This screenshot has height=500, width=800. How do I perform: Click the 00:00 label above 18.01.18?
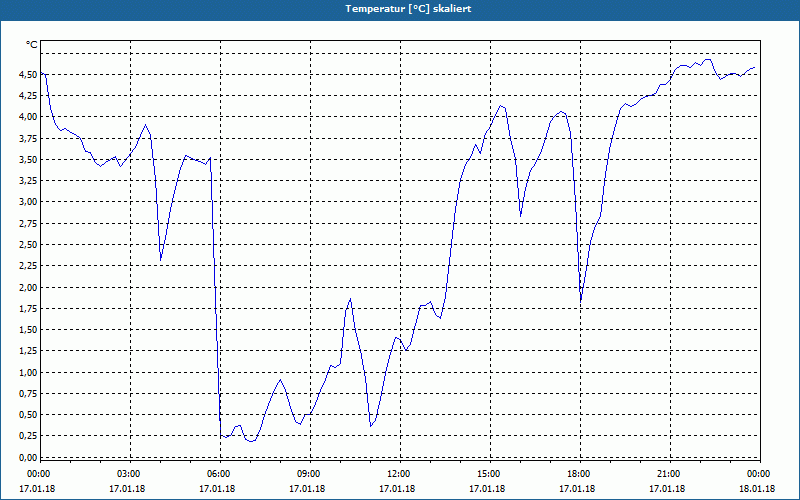tap(757, 474)
